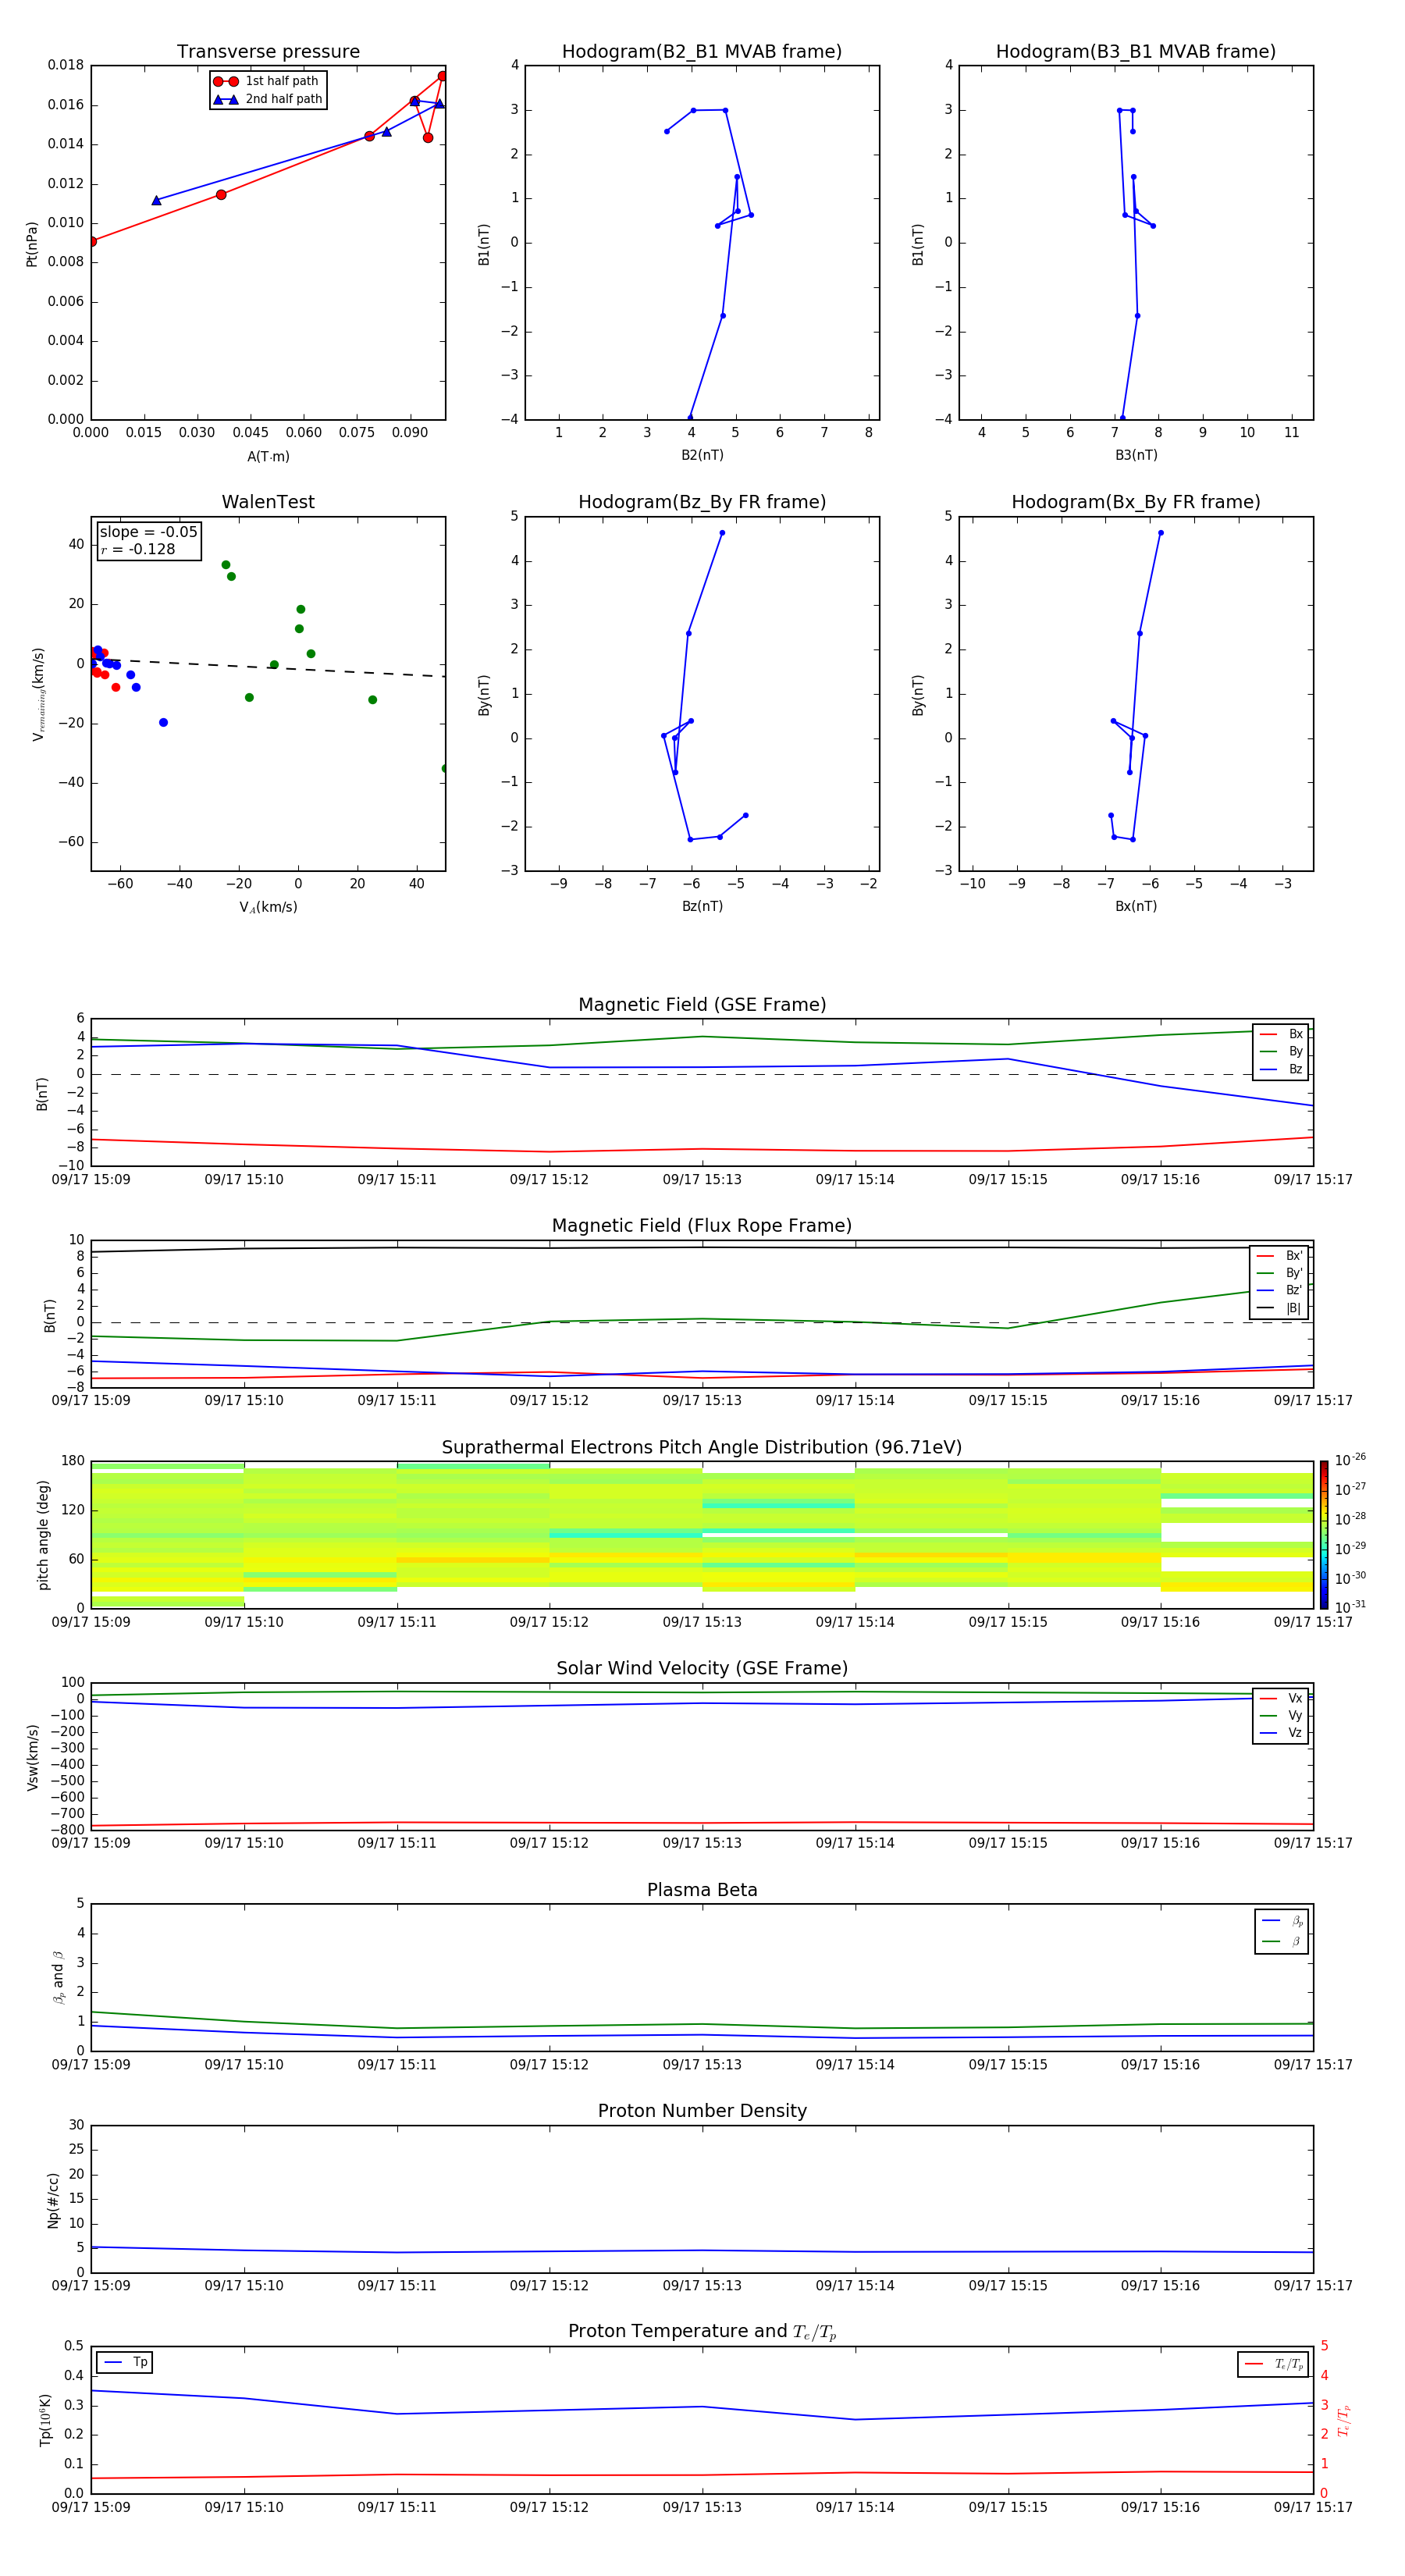1405x2576 pixels.
Task: Click the "B2(nT)" x-axis label
Action: (x=702, y=455)
